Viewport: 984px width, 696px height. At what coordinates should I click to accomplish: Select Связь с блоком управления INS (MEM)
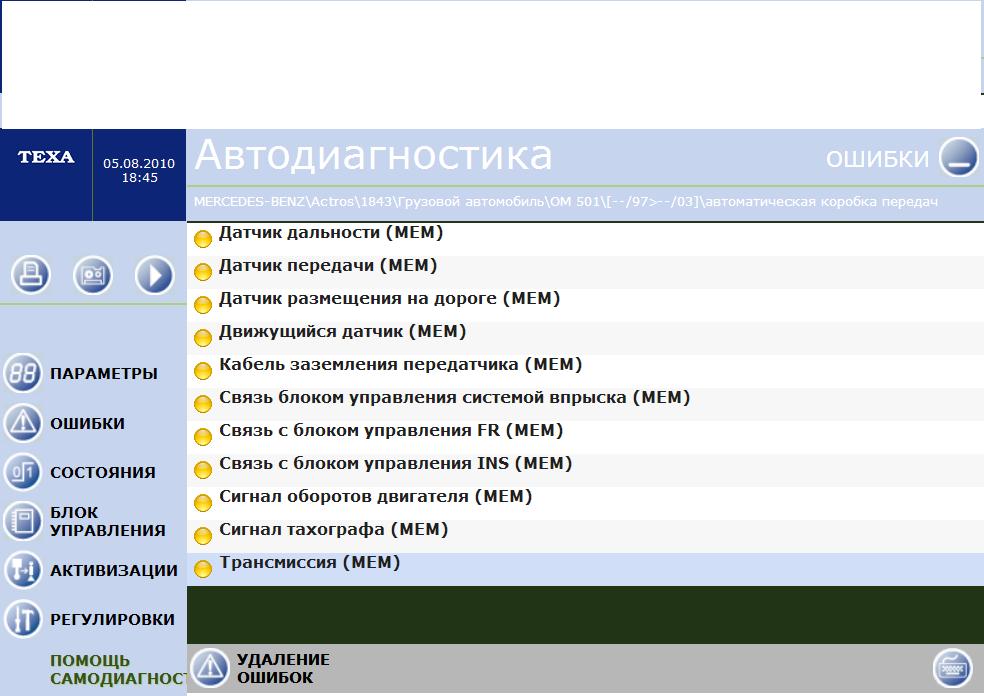coord(585,470)
